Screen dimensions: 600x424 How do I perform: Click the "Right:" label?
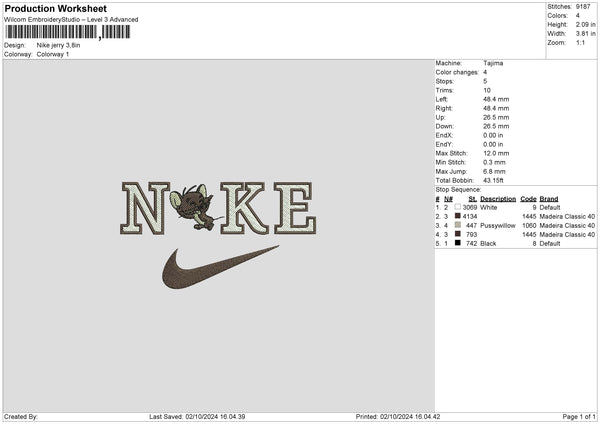click(444, 108)
